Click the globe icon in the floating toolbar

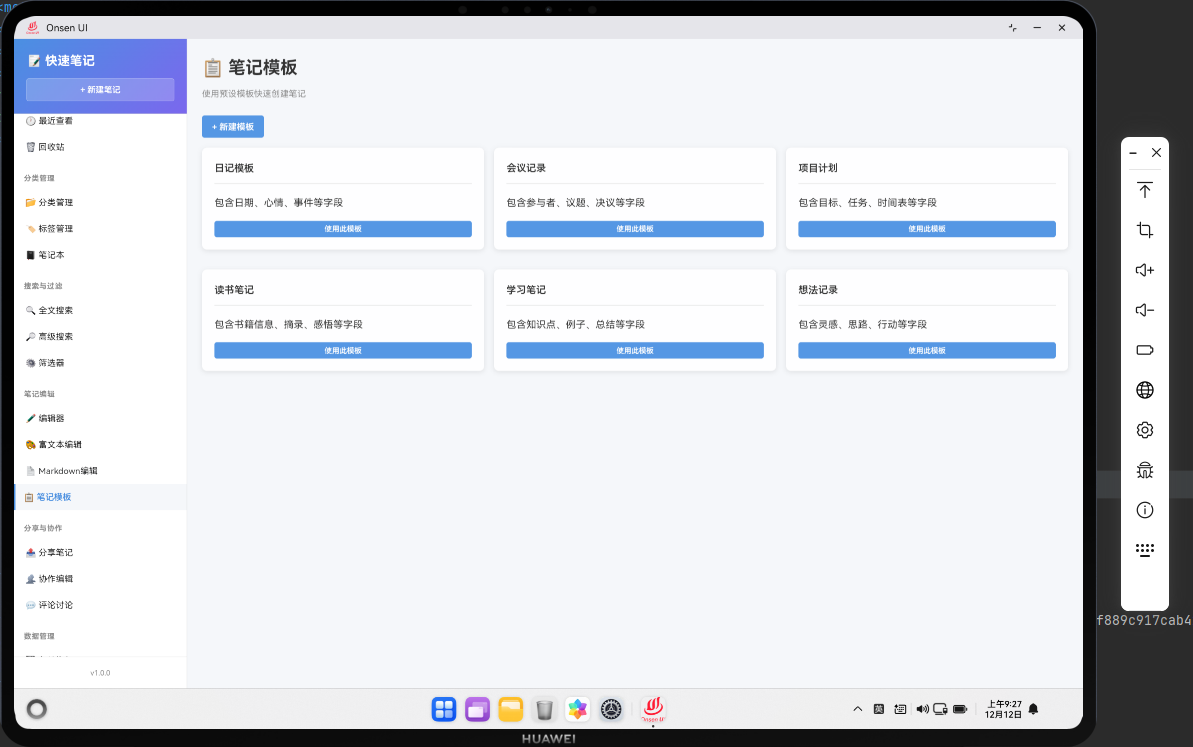[1144, 389]
